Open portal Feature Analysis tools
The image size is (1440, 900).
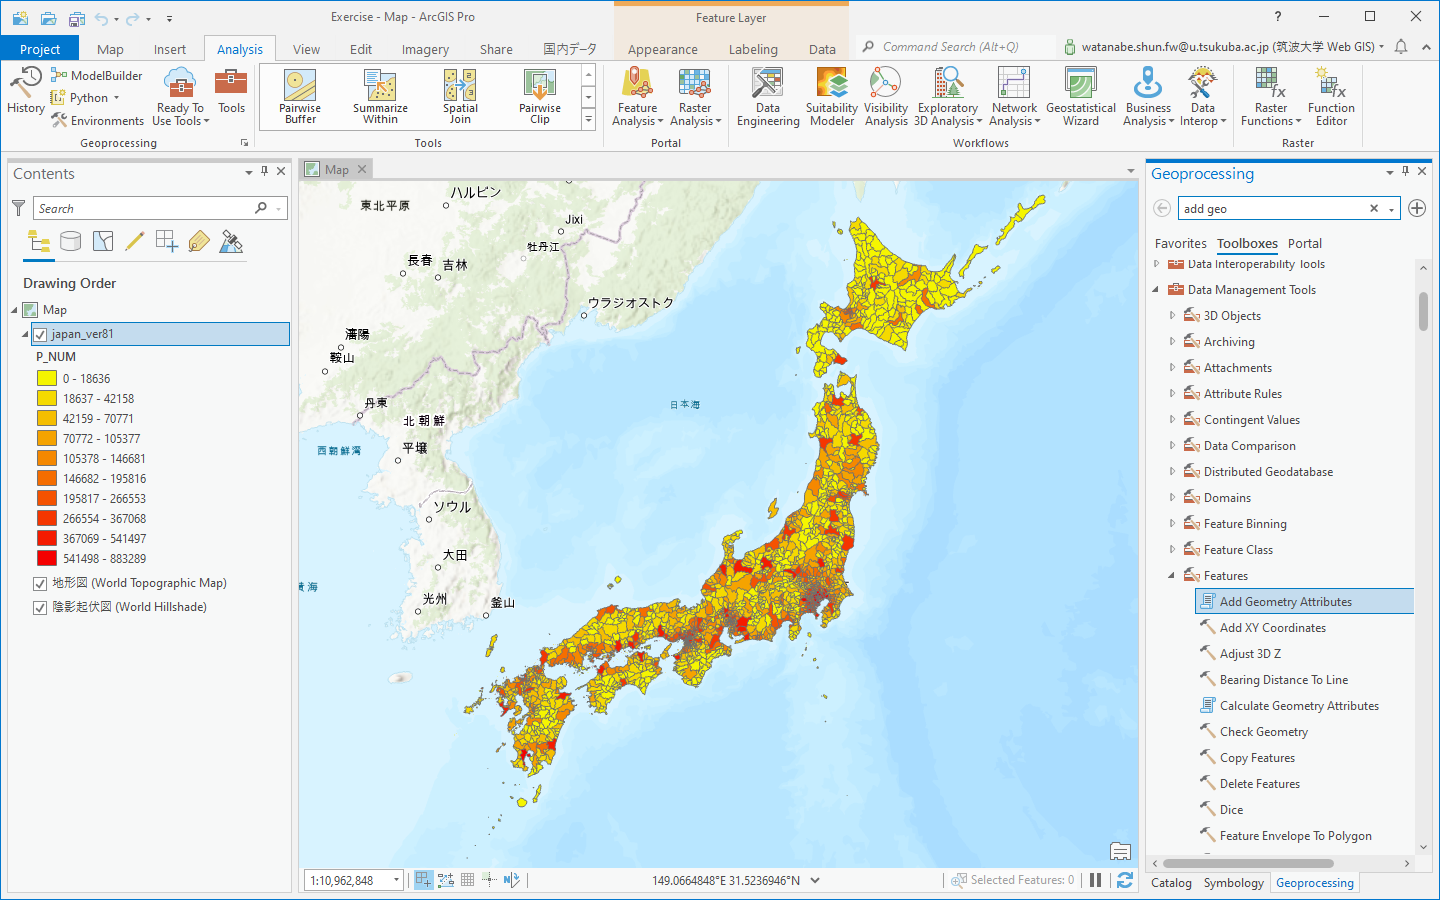[x=637, y=97]
